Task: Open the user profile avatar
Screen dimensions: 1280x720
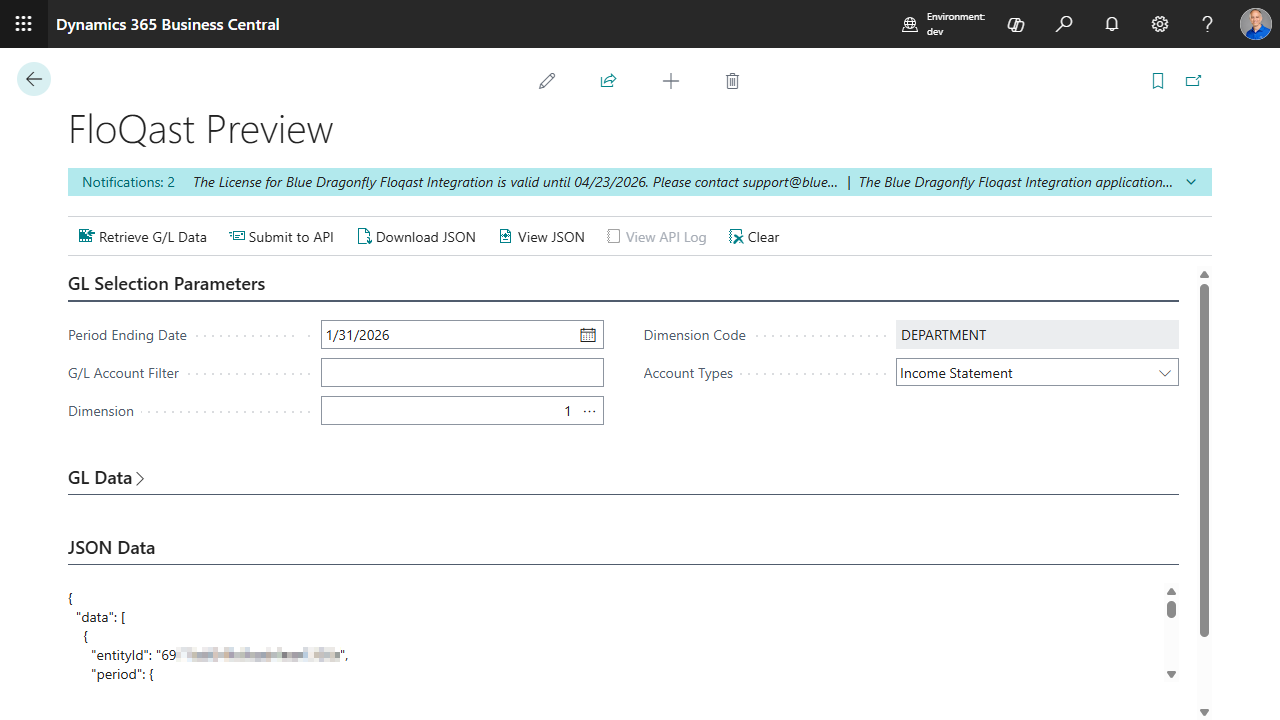Action: (x=1256, y=24)
